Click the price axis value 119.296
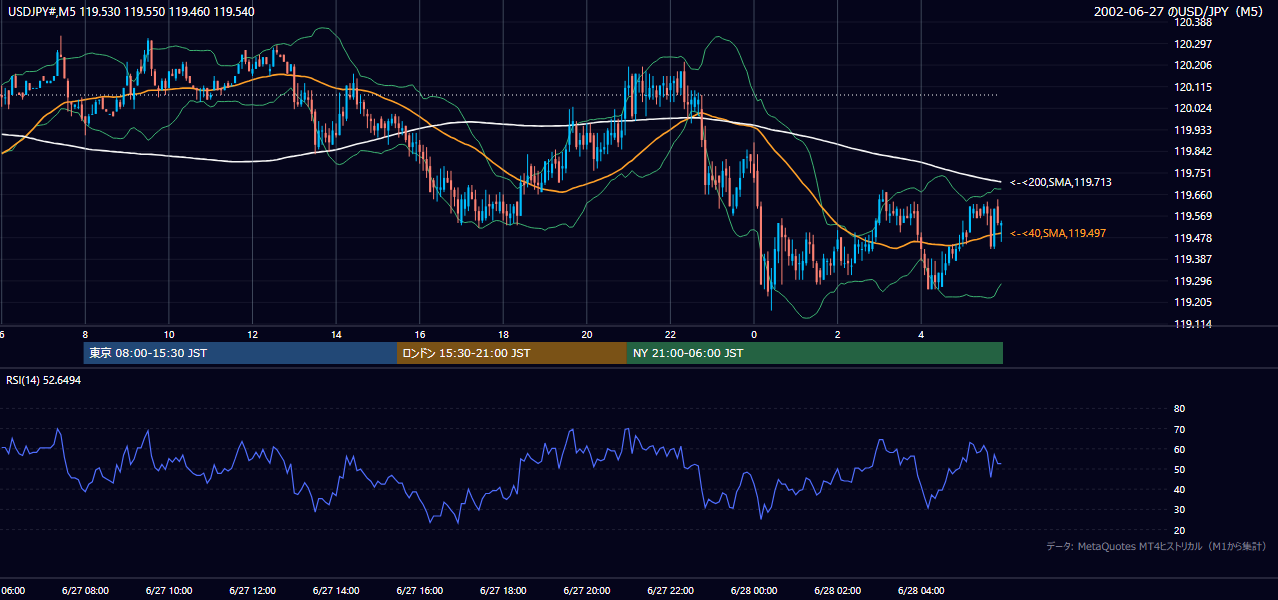The width and height of the screenshot is (1278, 600). [1194, 281]
